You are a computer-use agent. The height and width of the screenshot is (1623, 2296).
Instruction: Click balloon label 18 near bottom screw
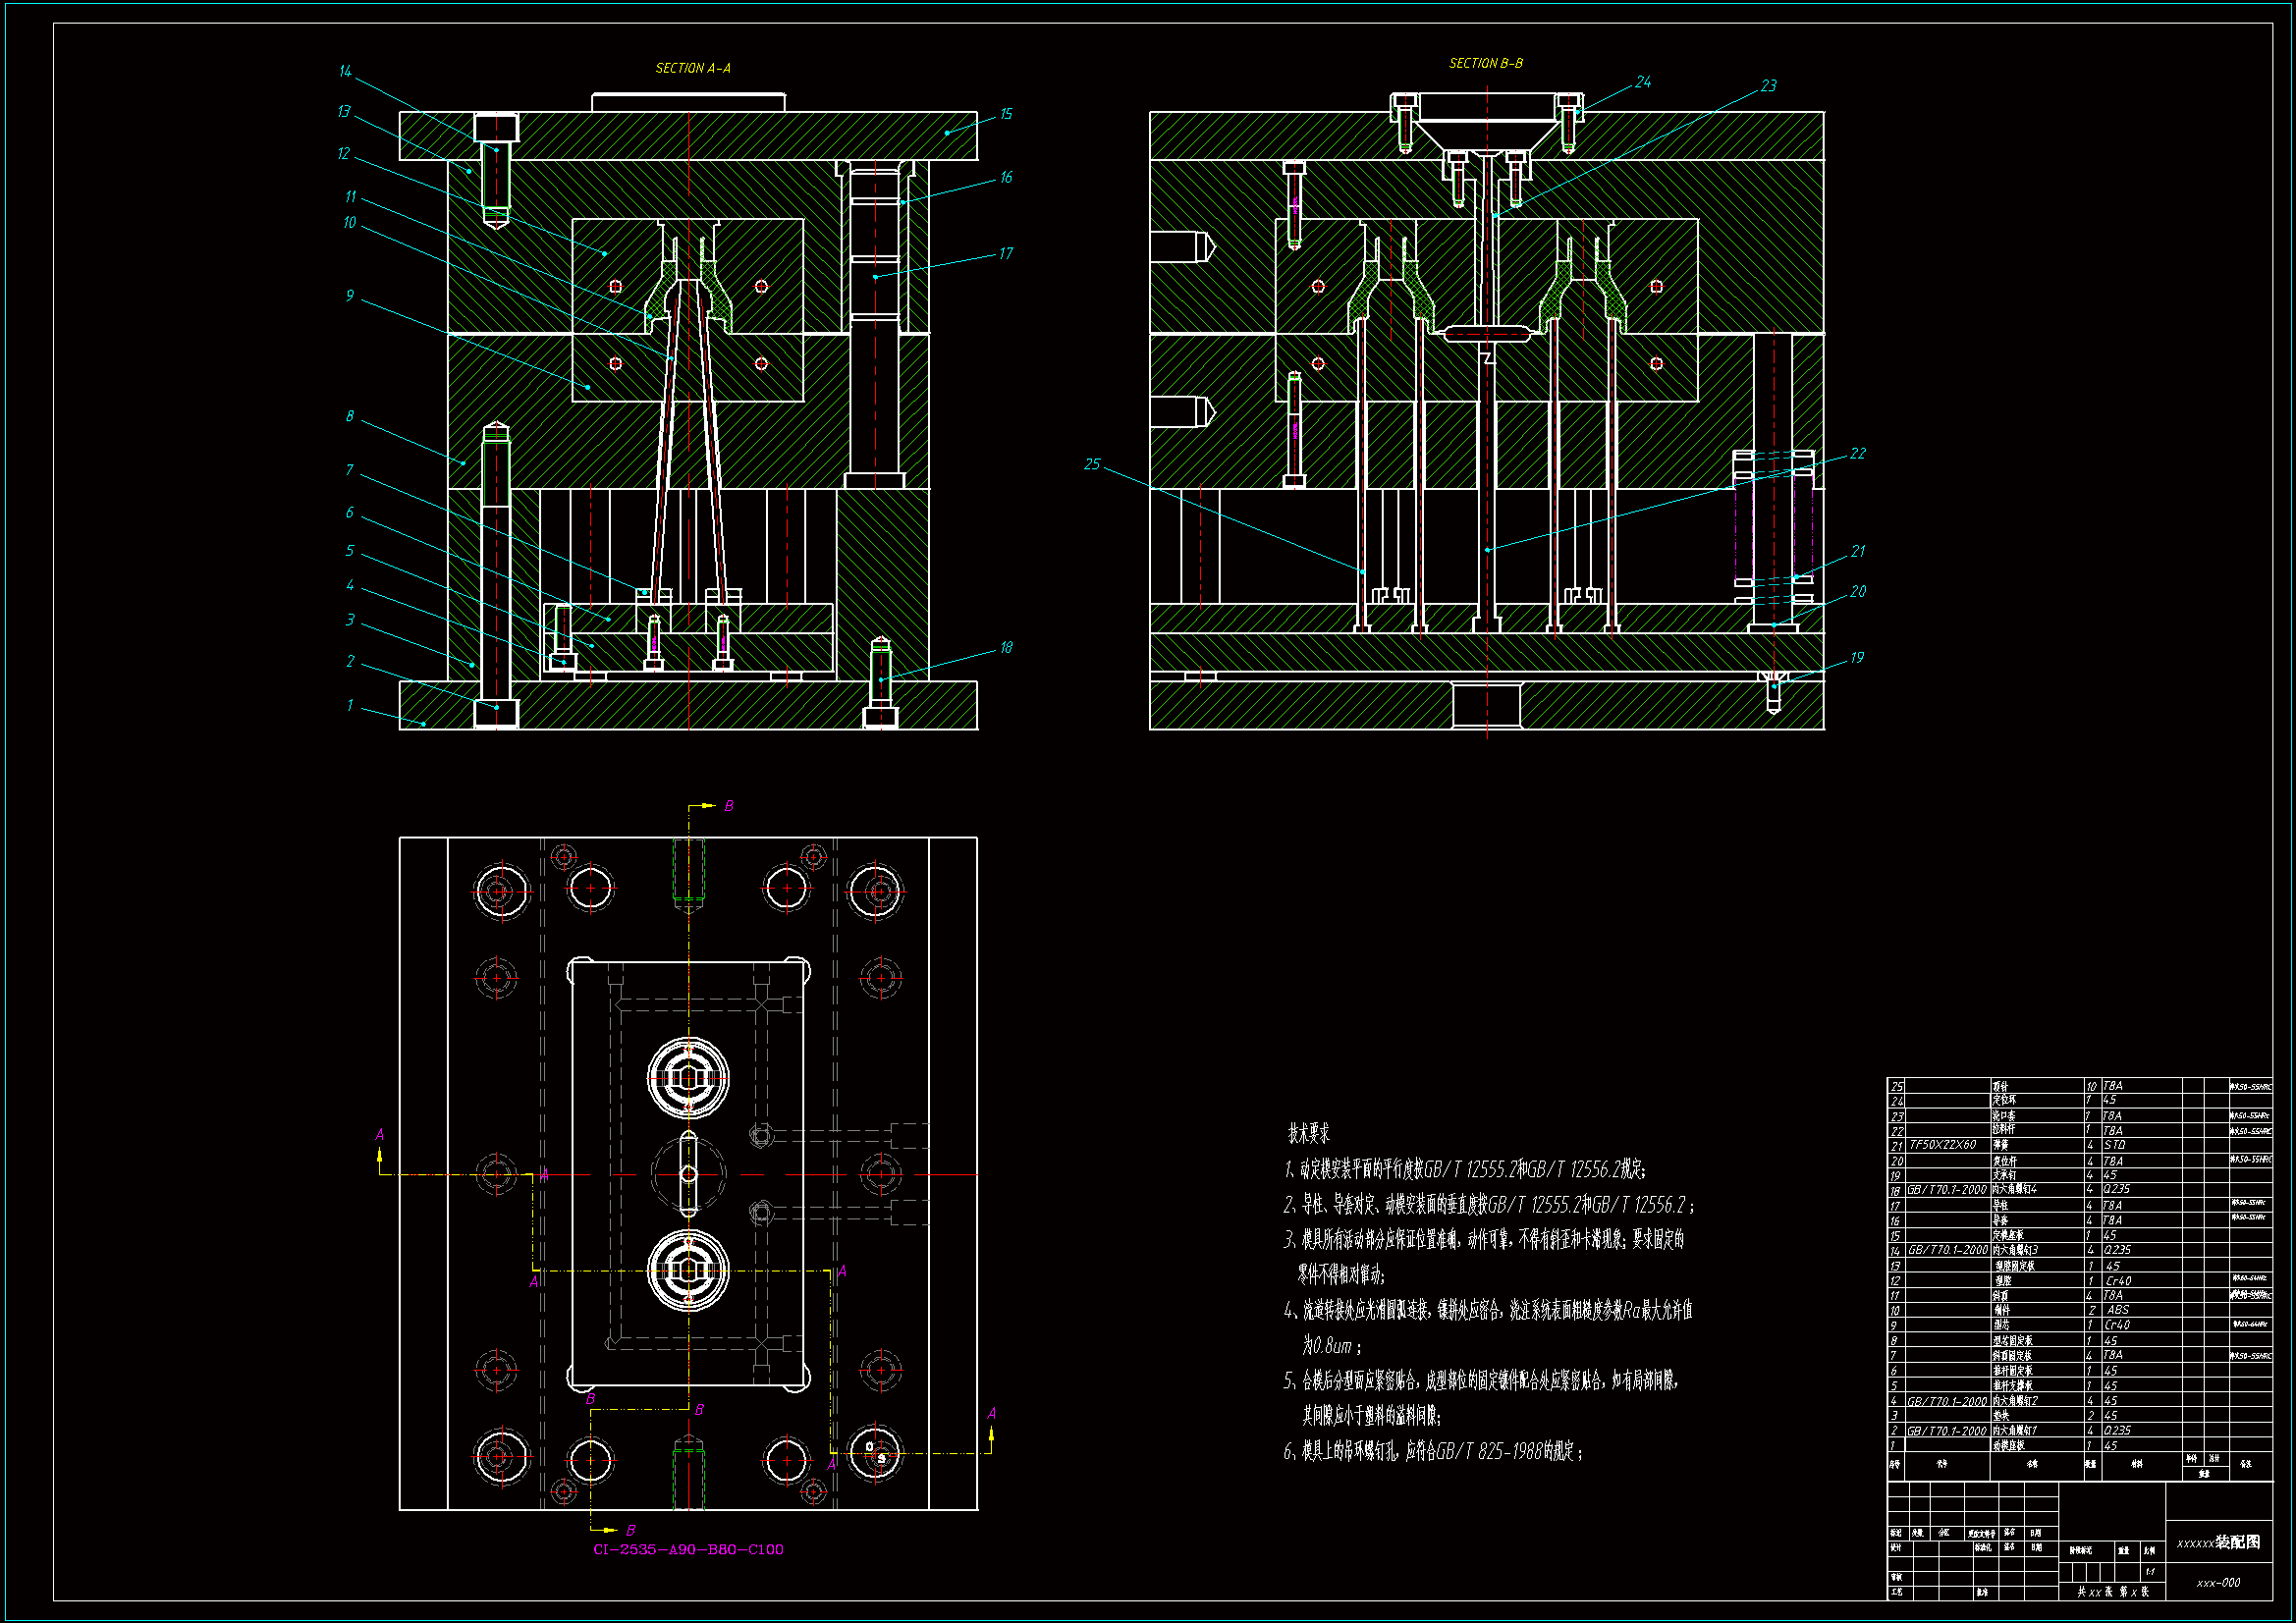1005,648
